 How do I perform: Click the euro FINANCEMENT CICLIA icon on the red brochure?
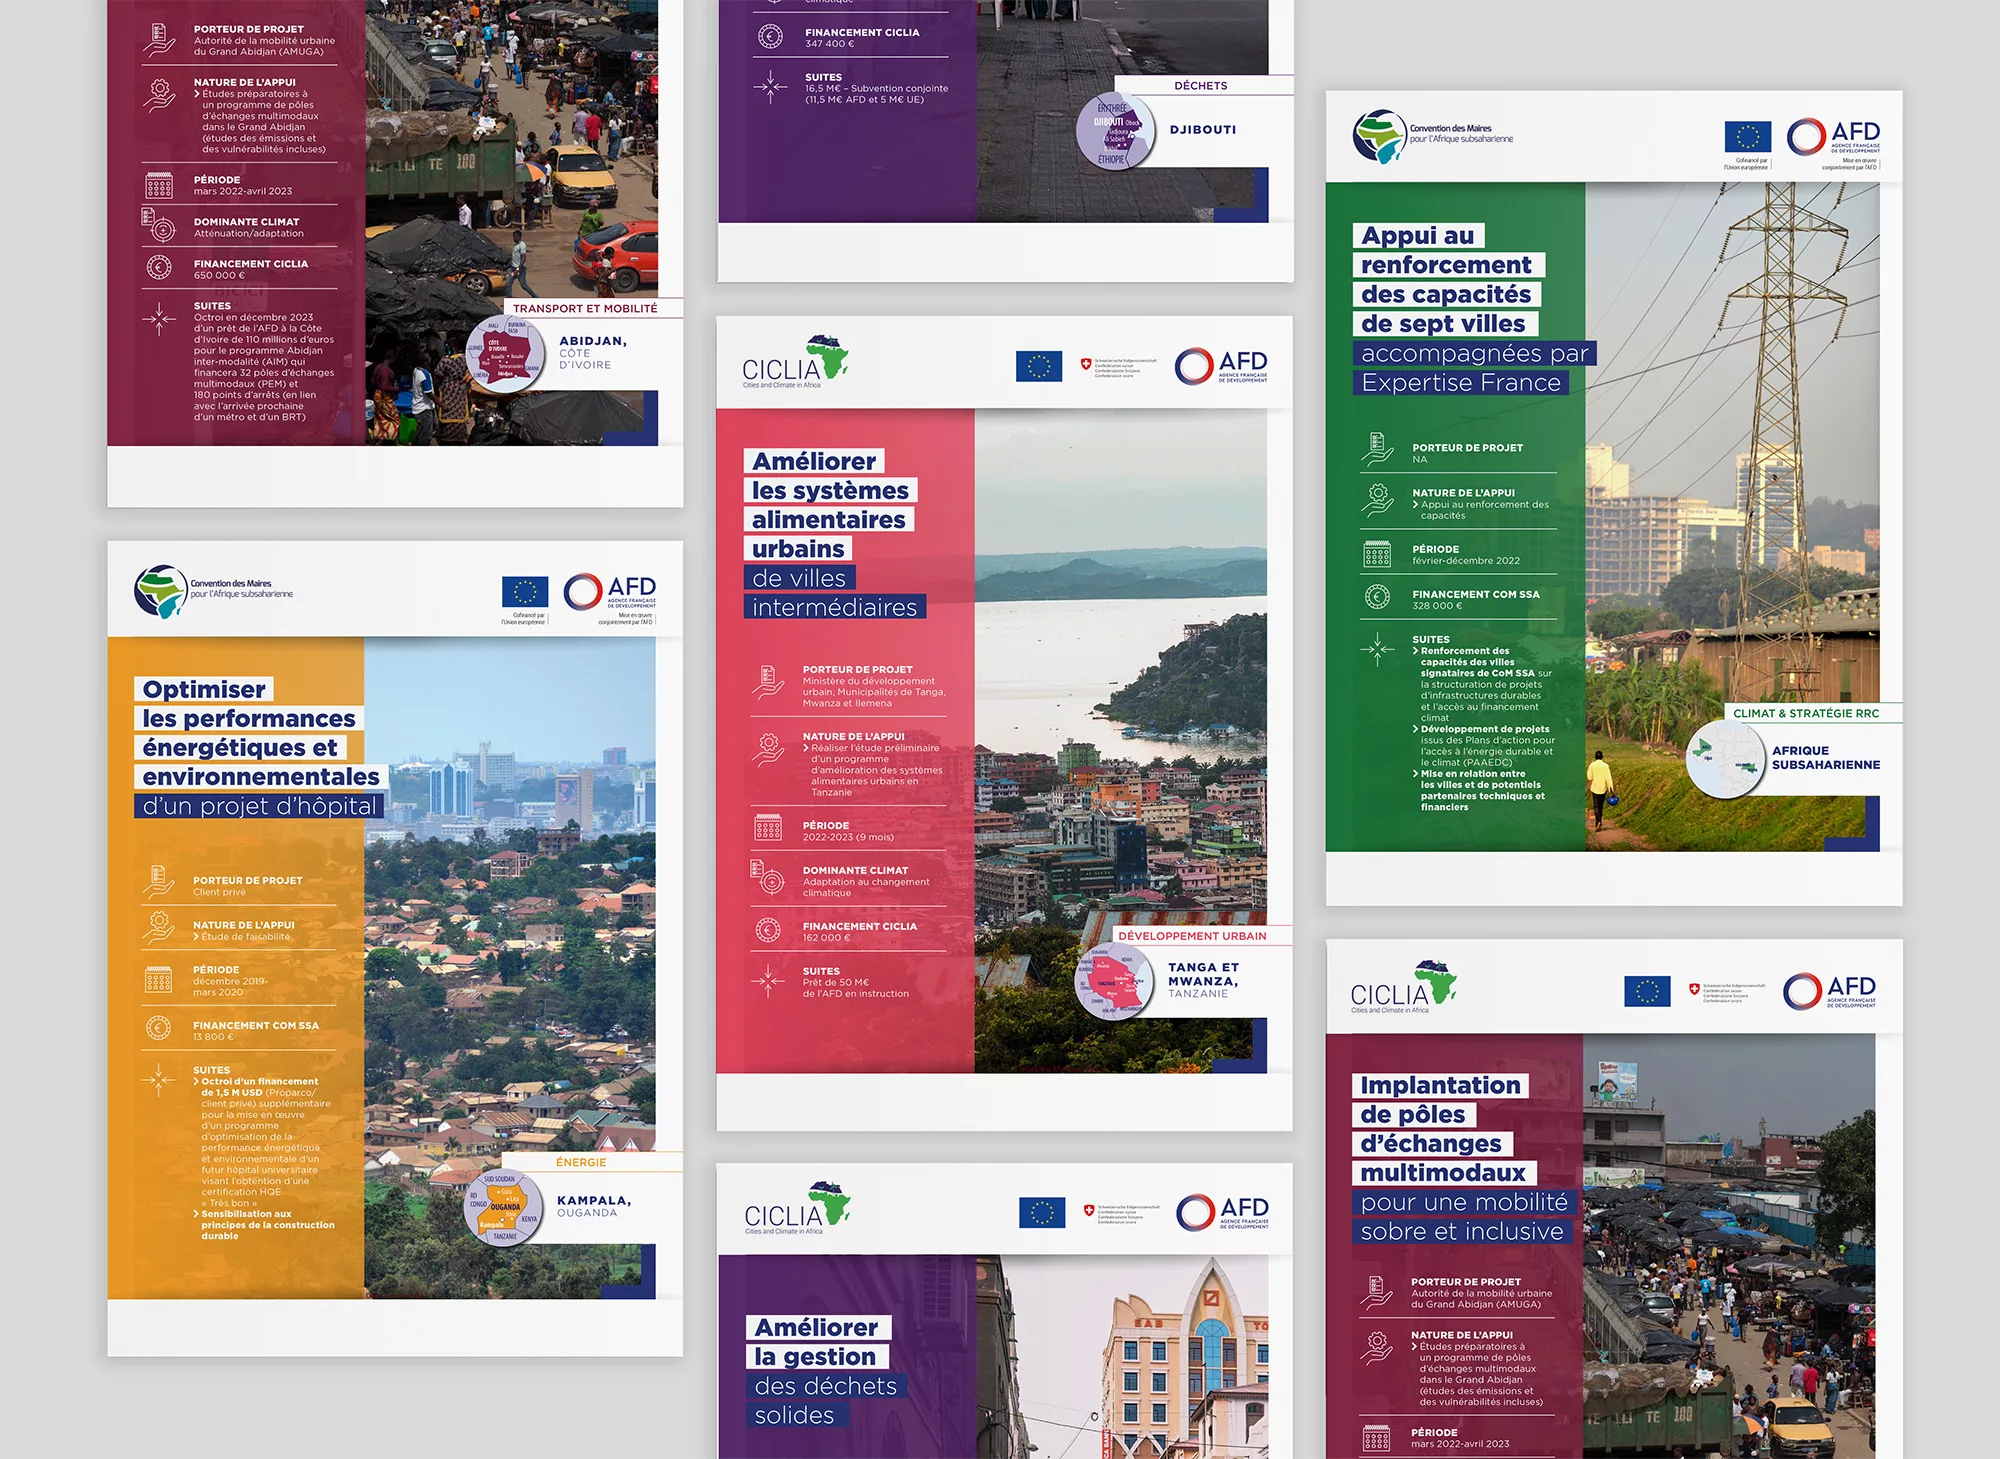coord(768,931)
